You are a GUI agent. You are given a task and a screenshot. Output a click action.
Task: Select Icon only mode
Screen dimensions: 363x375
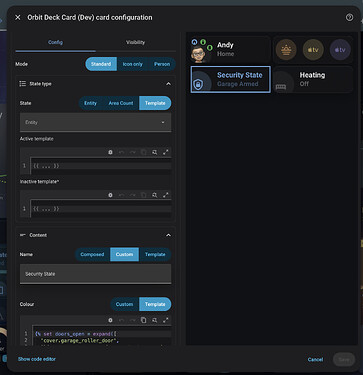click(x=132, y=64)
